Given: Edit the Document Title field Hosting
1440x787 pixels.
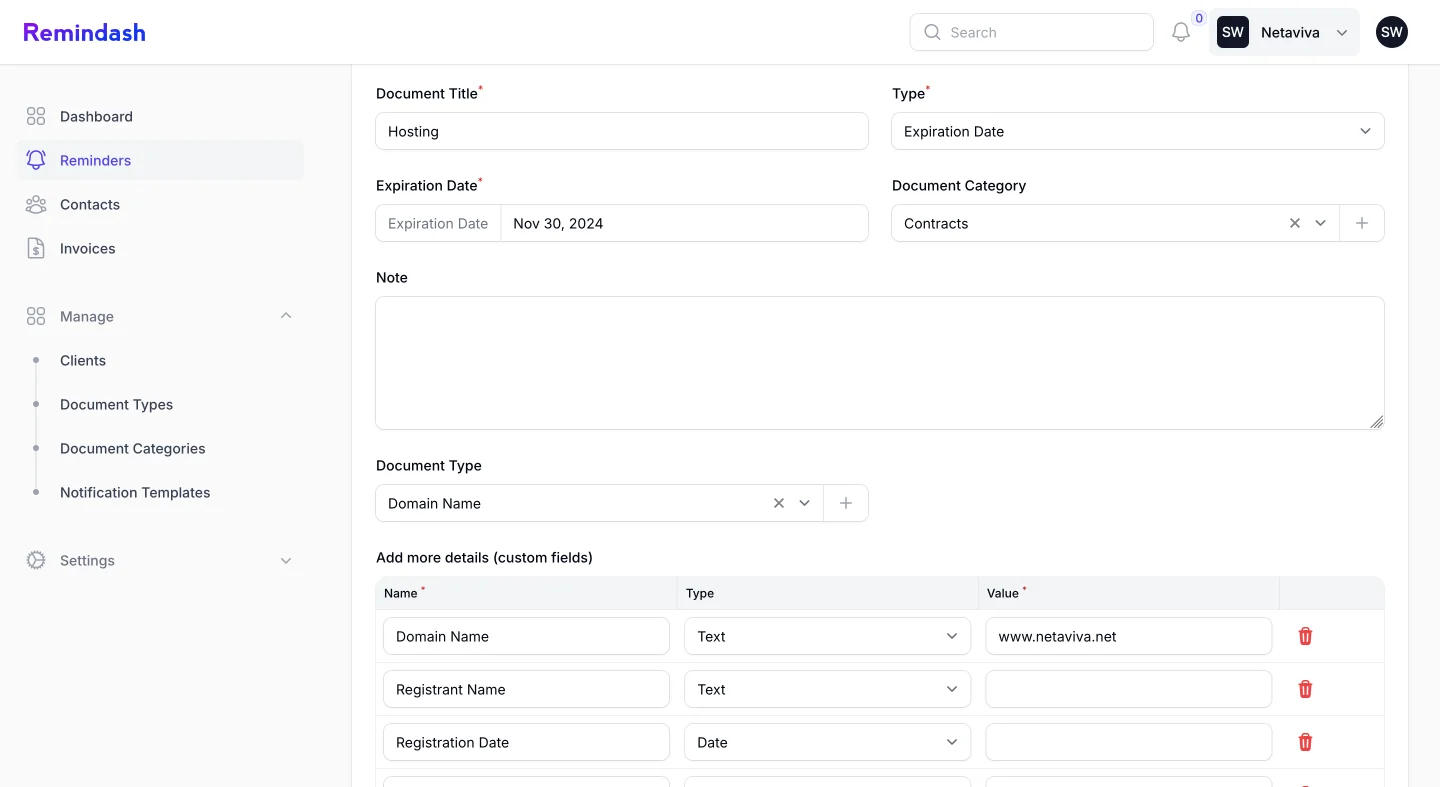Looking at the screenshot, I should coord(622,131).
